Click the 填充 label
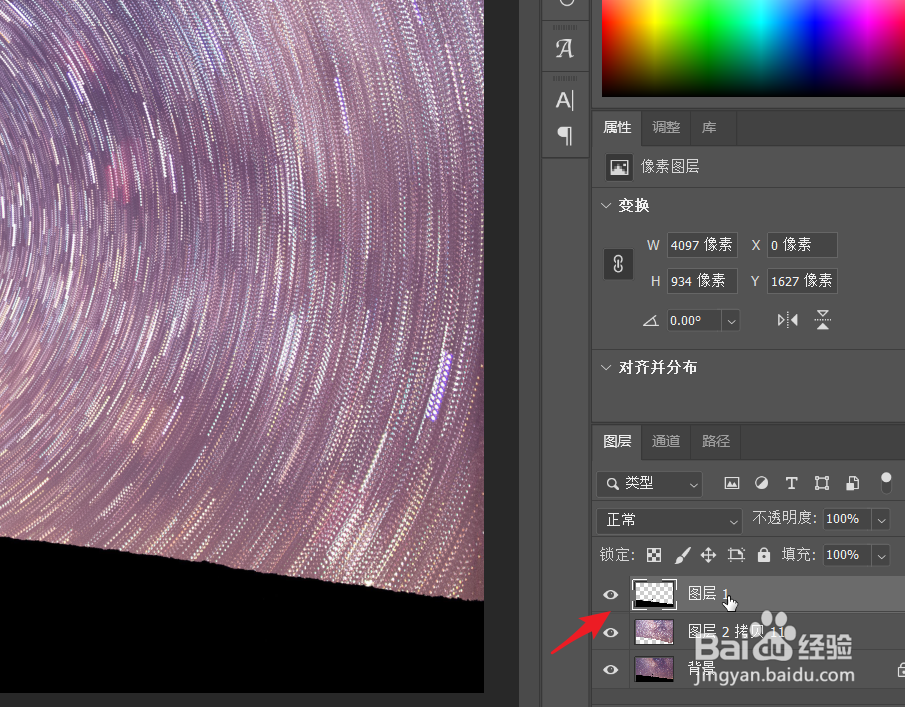The height and width of the screenshot is (707, 905). [x=799, y=555]
